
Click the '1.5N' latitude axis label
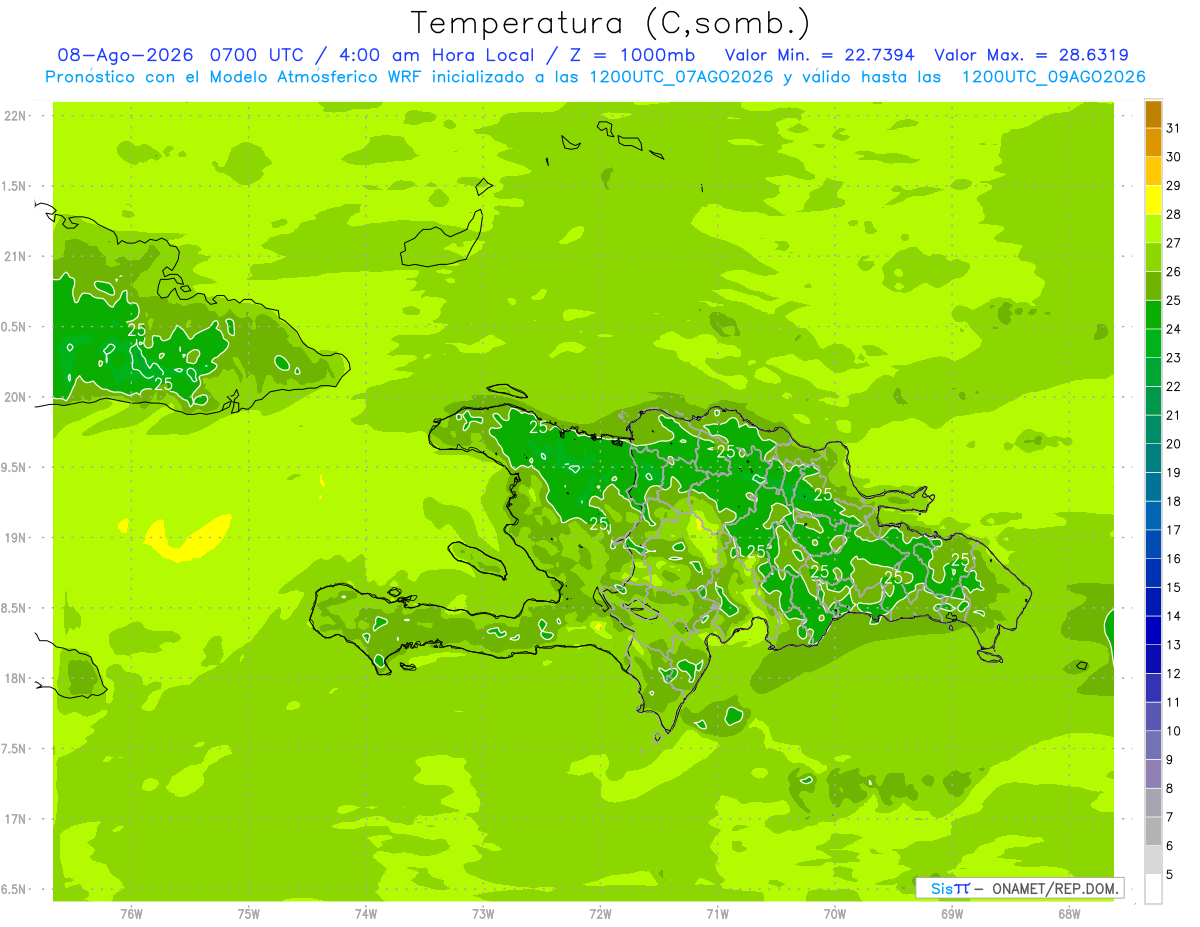[14, 186]
